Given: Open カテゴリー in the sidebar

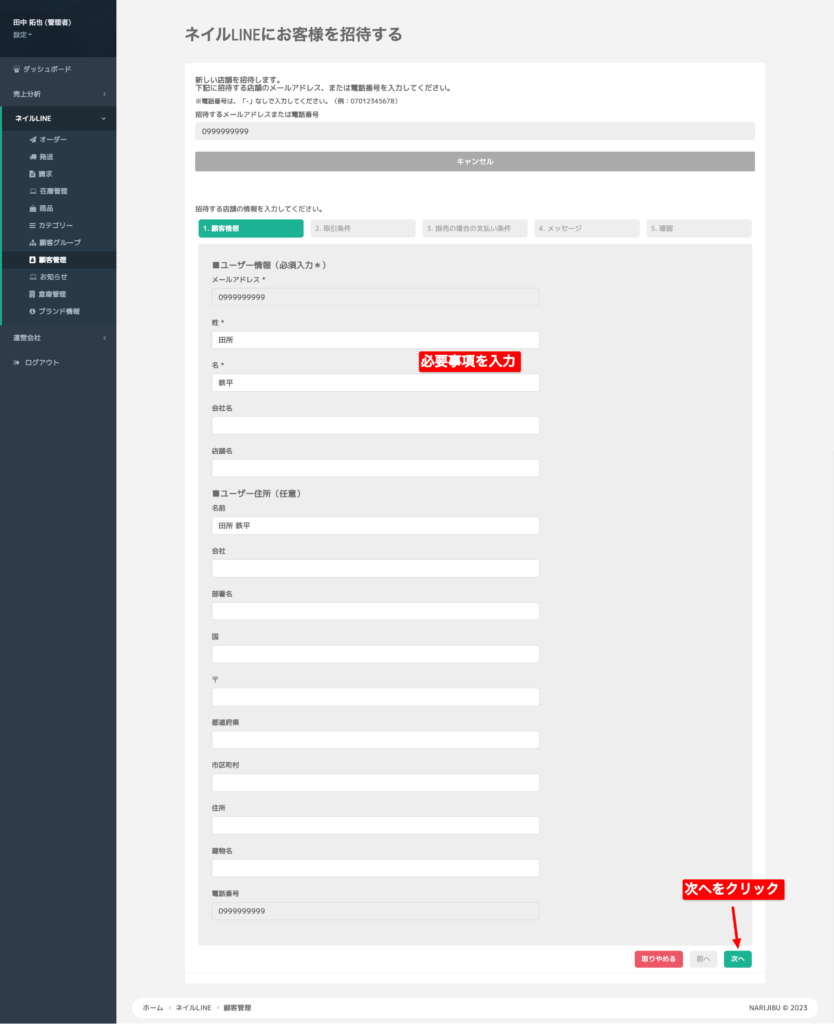Looking at the screenshot, I should pos(55,225).
